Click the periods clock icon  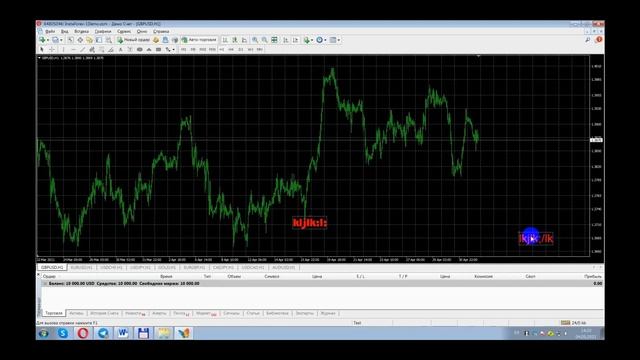point(320,40)
